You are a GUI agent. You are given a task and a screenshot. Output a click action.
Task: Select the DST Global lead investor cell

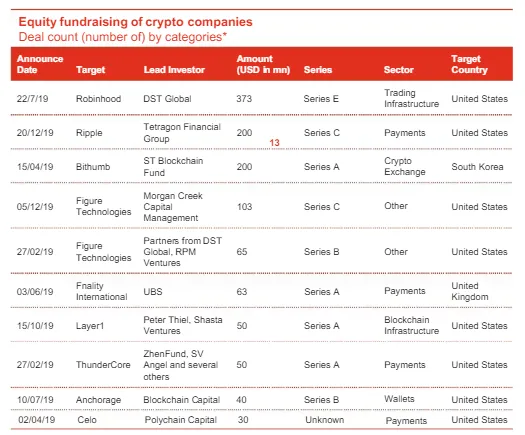167,99
